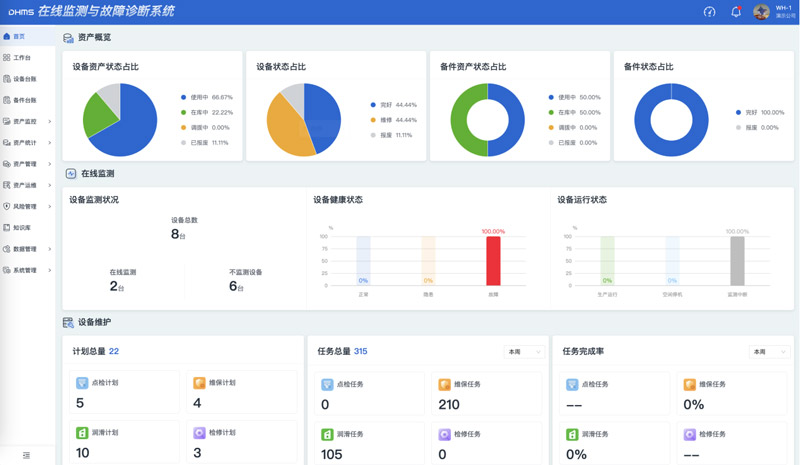Collapse sidebar using bottom menu-fold icon
Image resolution: width=800 pixels, height=465 pixels.
point(27,455)
